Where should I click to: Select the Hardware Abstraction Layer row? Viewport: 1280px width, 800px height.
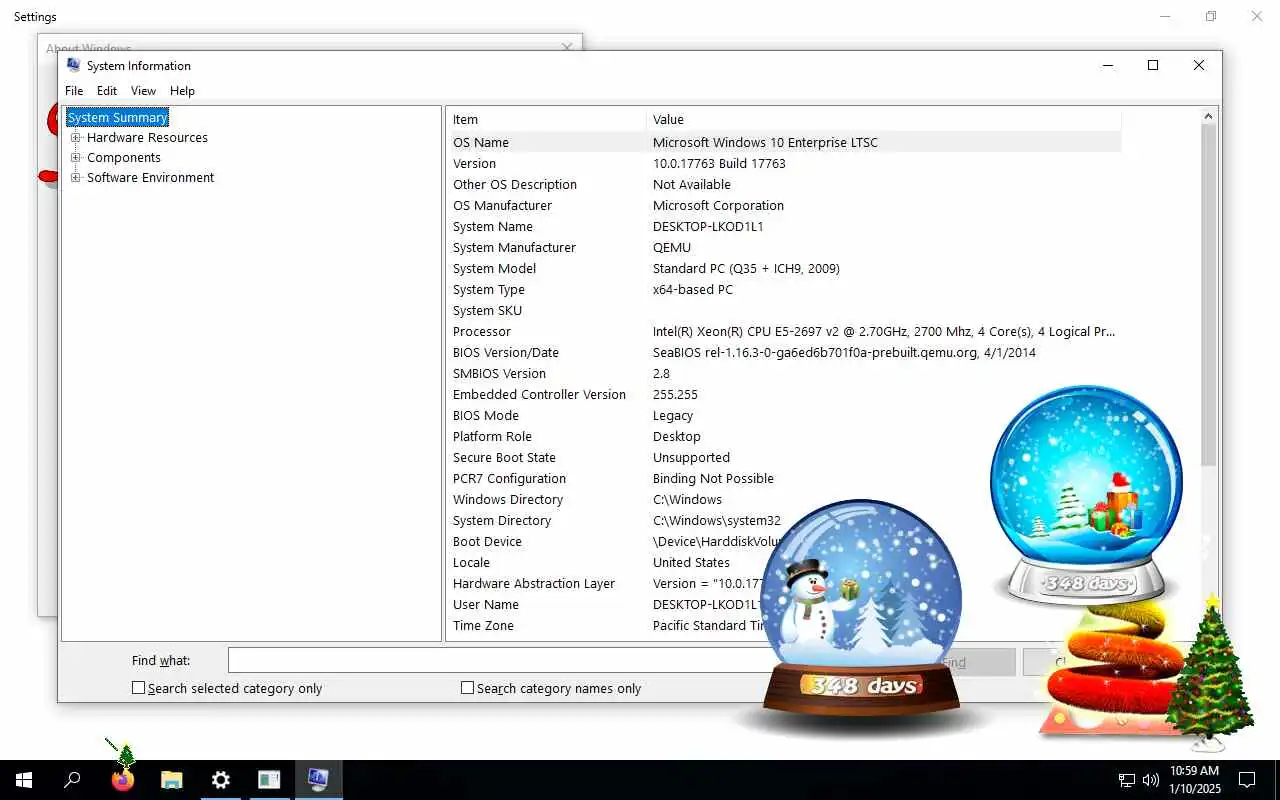[784, 584]
